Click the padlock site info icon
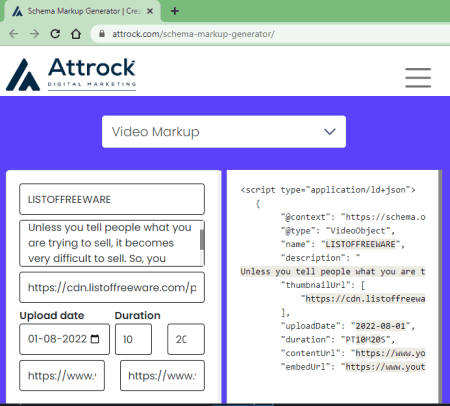Viewport: 450px width, 406px height. tap(102, 34)
